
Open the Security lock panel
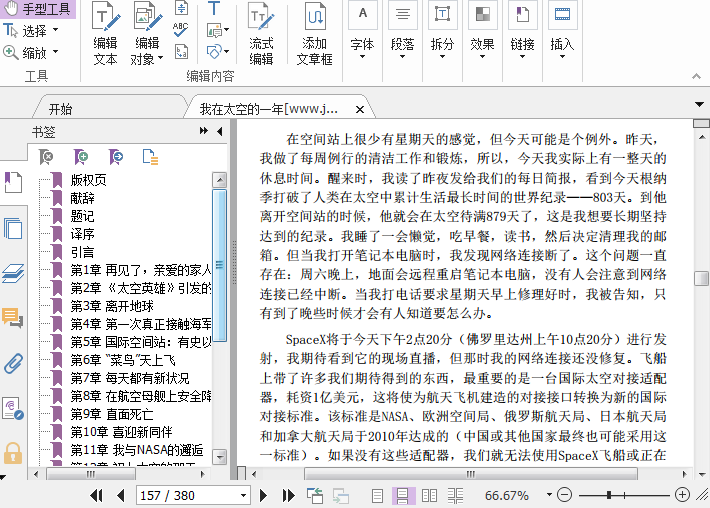click(13, 452)
